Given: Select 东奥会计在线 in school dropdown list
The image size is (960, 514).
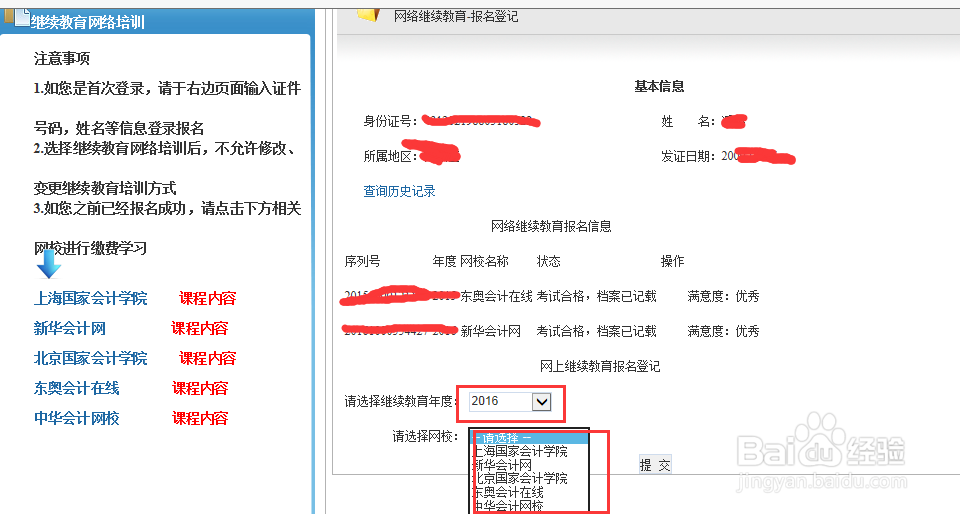Looking at the screenshot, I should [509, 492].
